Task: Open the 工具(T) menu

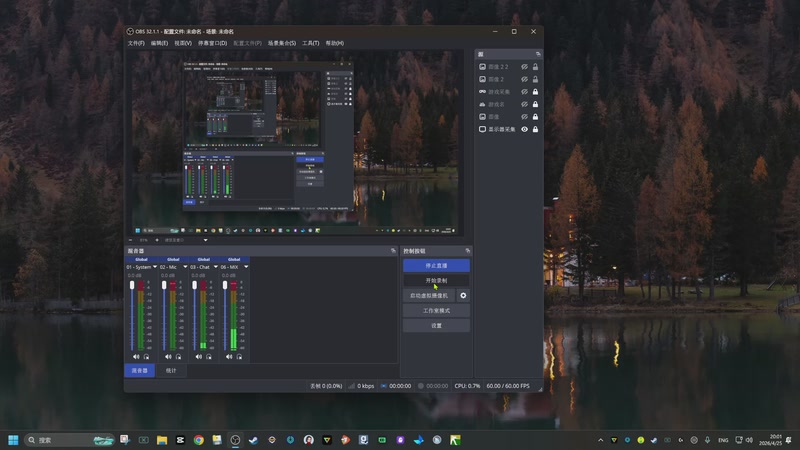Action: coord(310,43)
